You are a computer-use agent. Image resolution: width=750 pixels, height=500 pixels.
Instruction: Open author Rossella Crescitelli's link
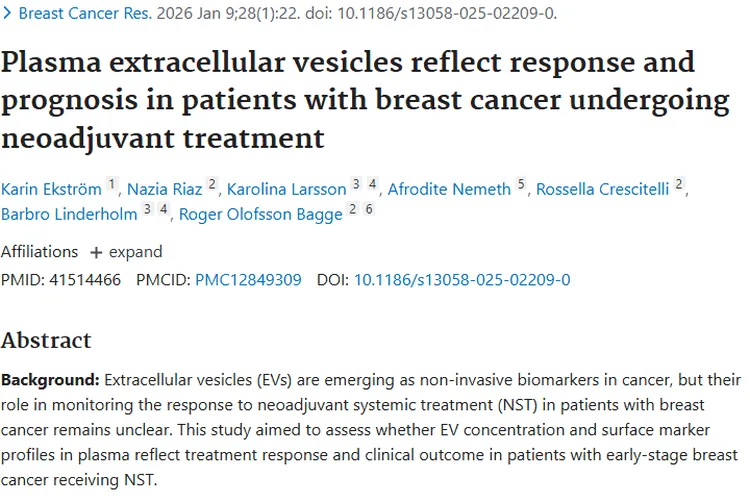(603, 190)
